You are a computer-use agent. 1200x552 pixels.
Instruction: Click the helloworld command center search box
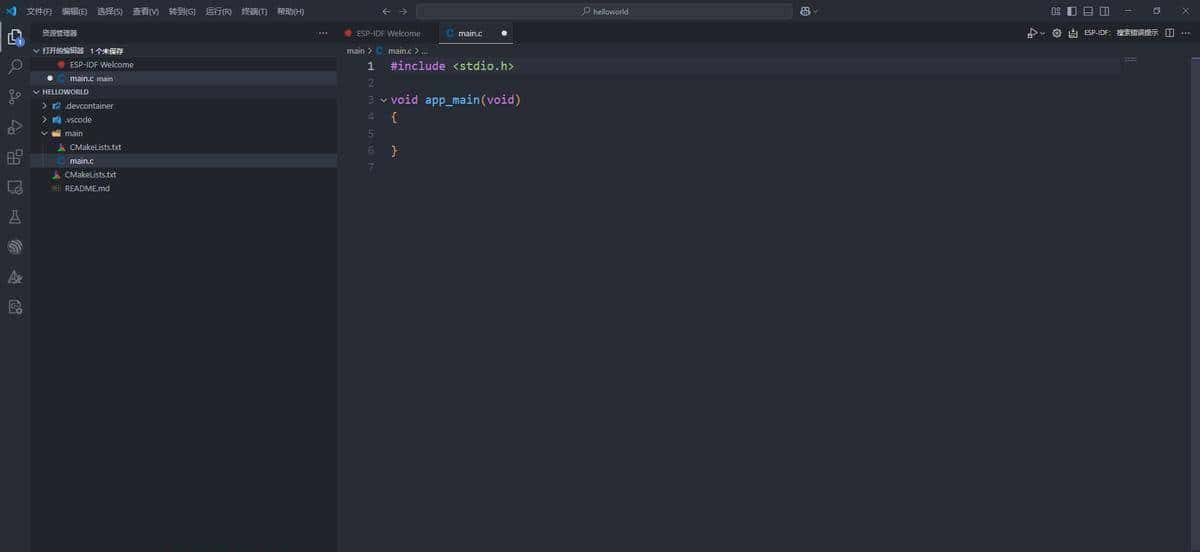tap(604, 11)
